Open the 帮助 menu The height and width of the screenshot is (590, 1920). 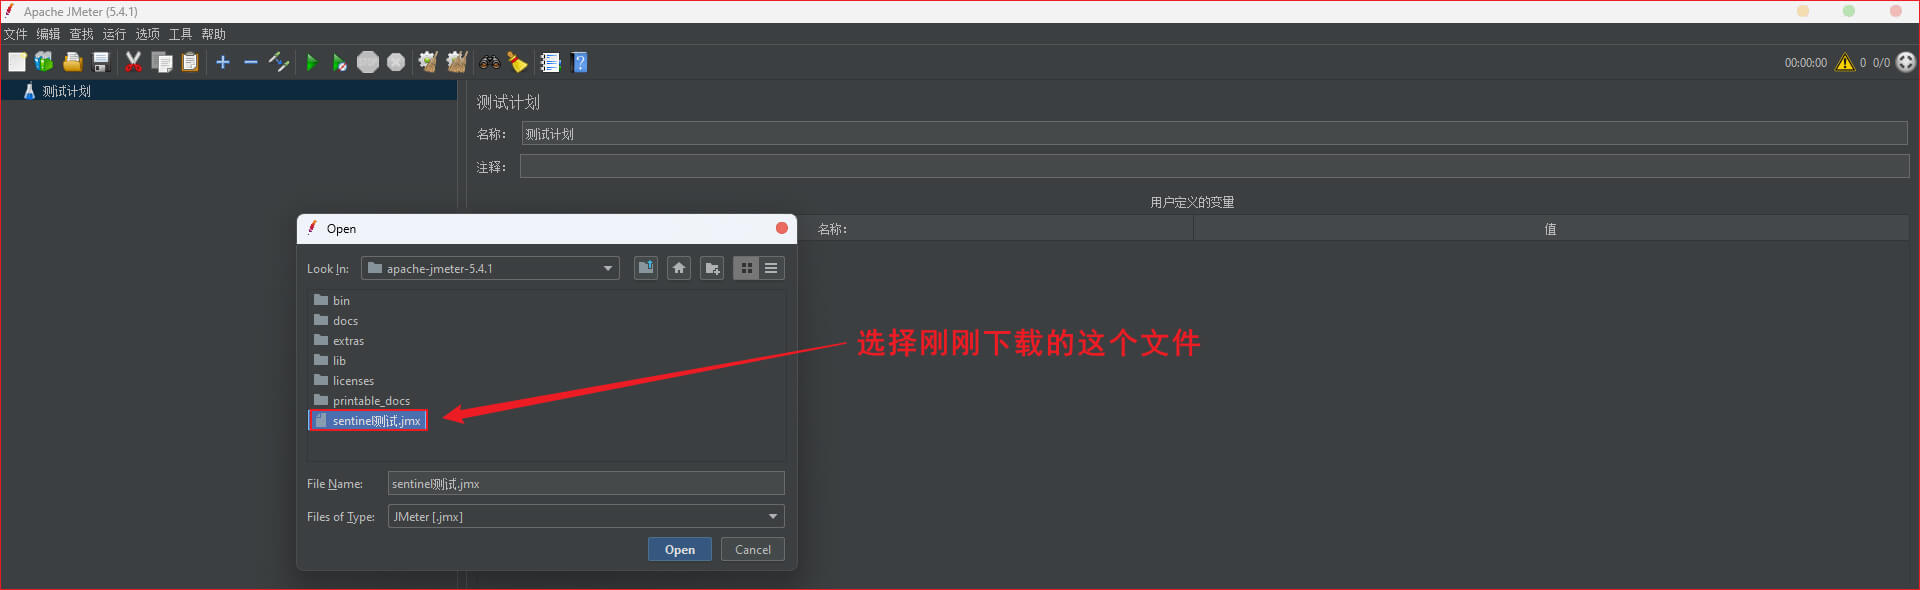(213, 34)
